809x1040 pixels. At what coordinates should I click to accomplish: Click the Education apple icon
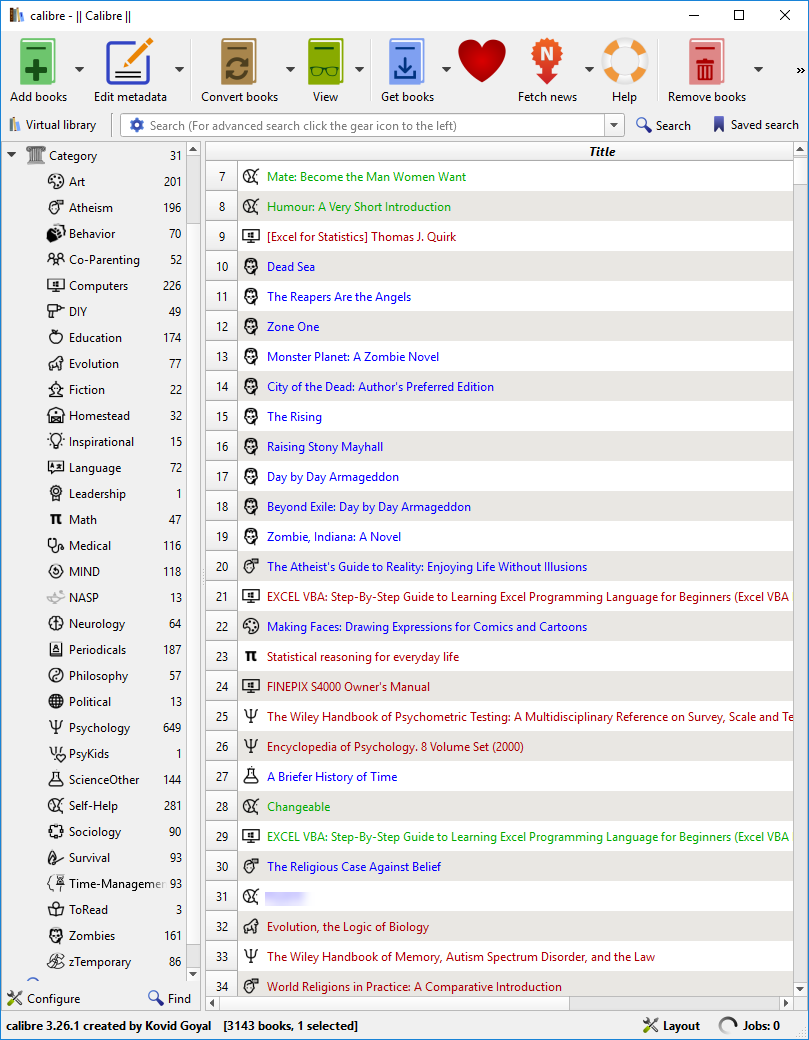click(56, 337)
